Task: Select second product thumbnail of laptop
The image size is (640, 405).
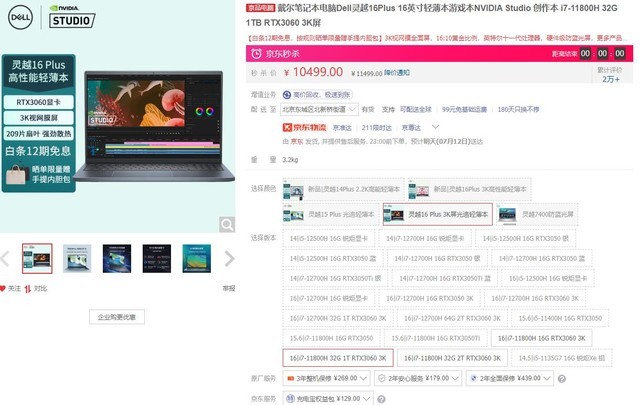Action: point(77,258)
